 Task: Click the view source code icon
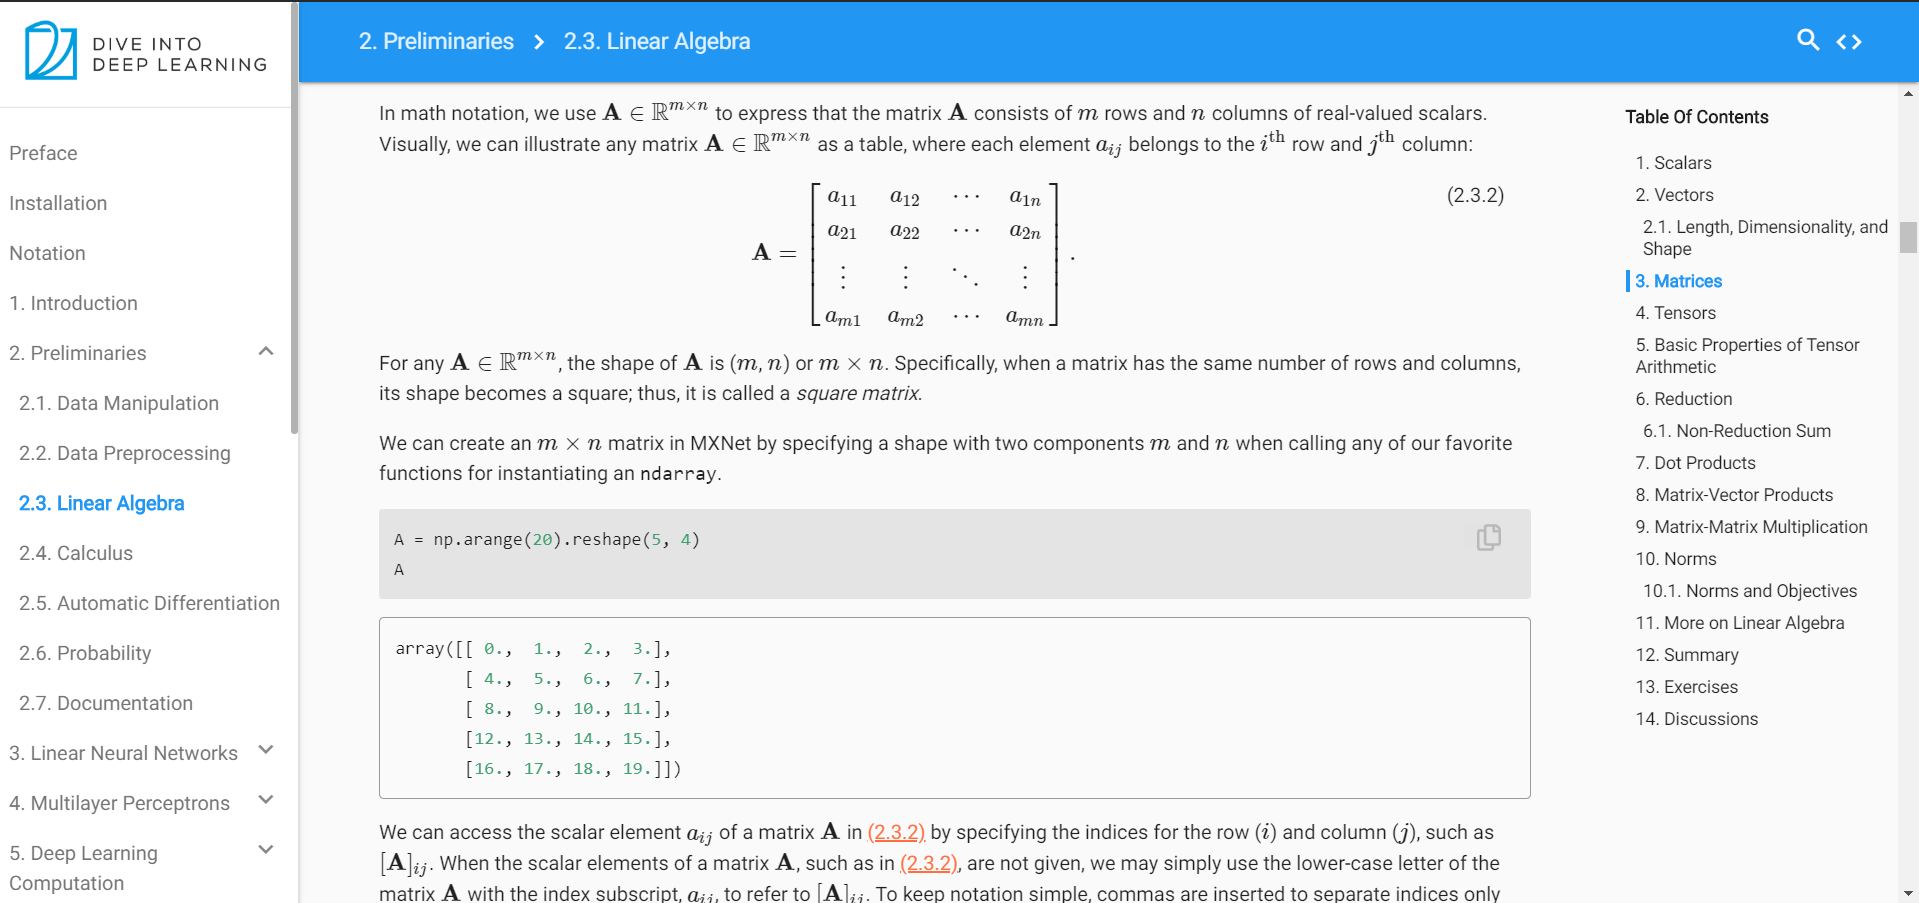[x=1849, y=41]
